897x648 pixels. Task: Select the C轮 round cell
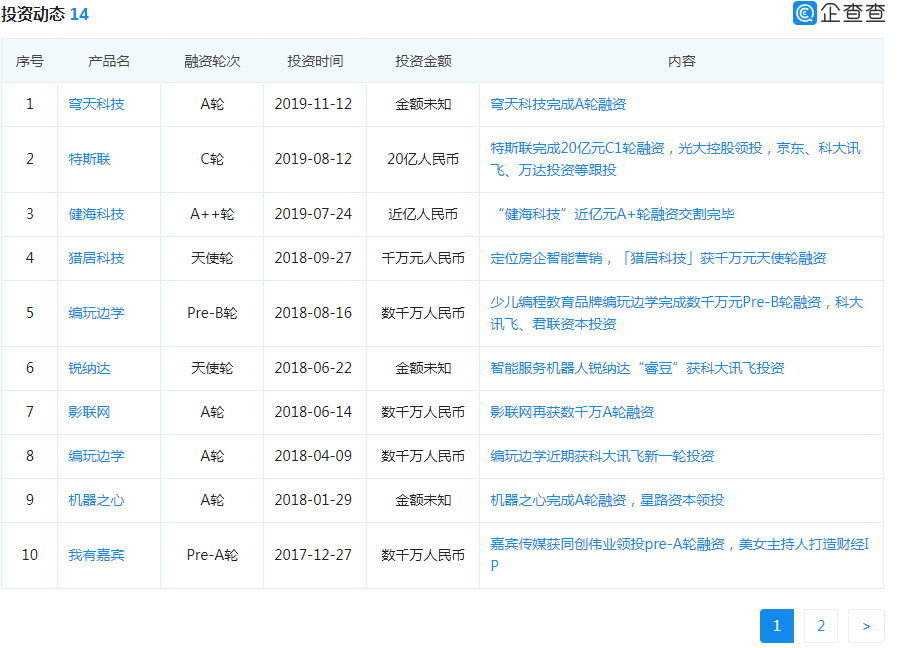(212, 159)
